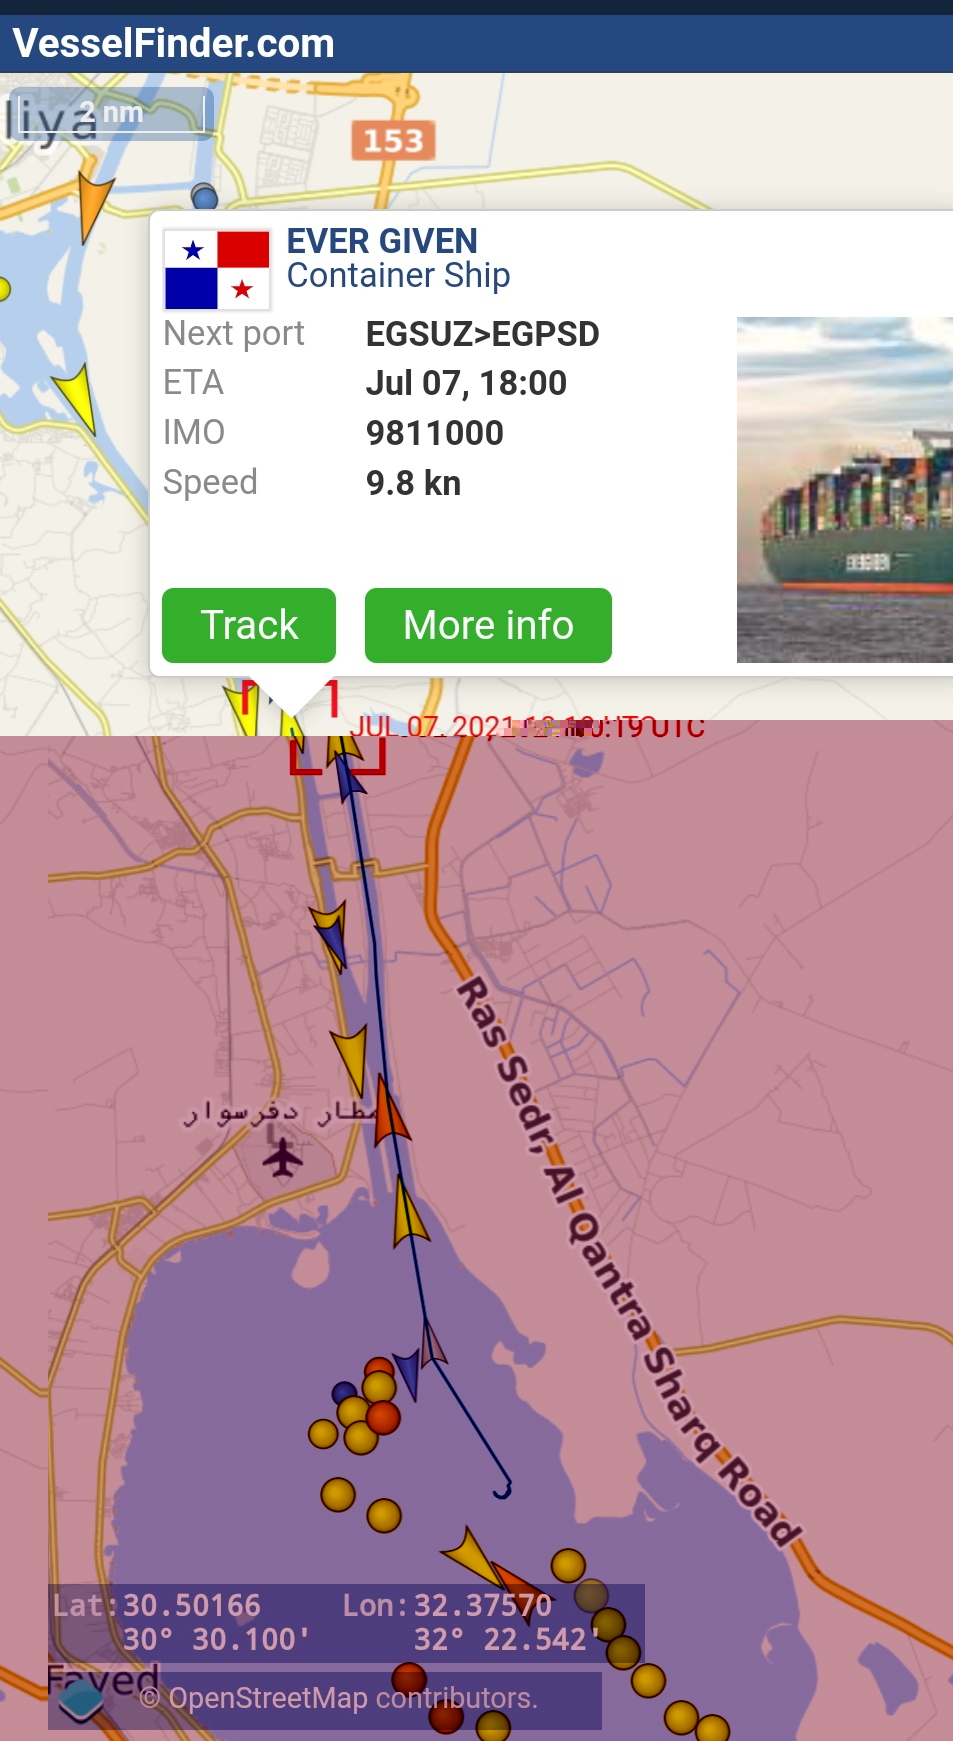Tap the Ras Sedr road label
The image size is (953, 1741).
coord(505,1064)
